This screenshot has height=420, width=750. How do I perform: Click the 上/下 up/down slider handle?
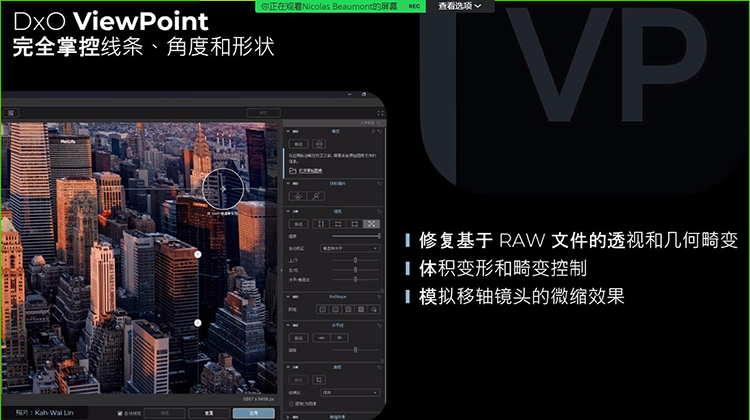coord(355,260)
